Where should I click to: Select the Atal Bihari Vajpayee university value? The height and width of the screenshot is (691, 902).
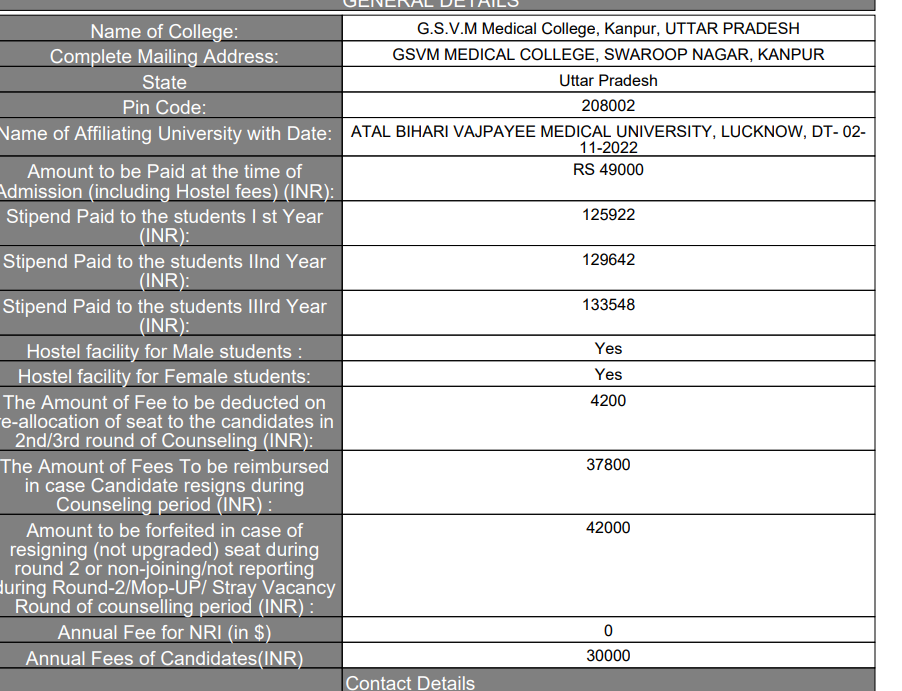point(608,139)
